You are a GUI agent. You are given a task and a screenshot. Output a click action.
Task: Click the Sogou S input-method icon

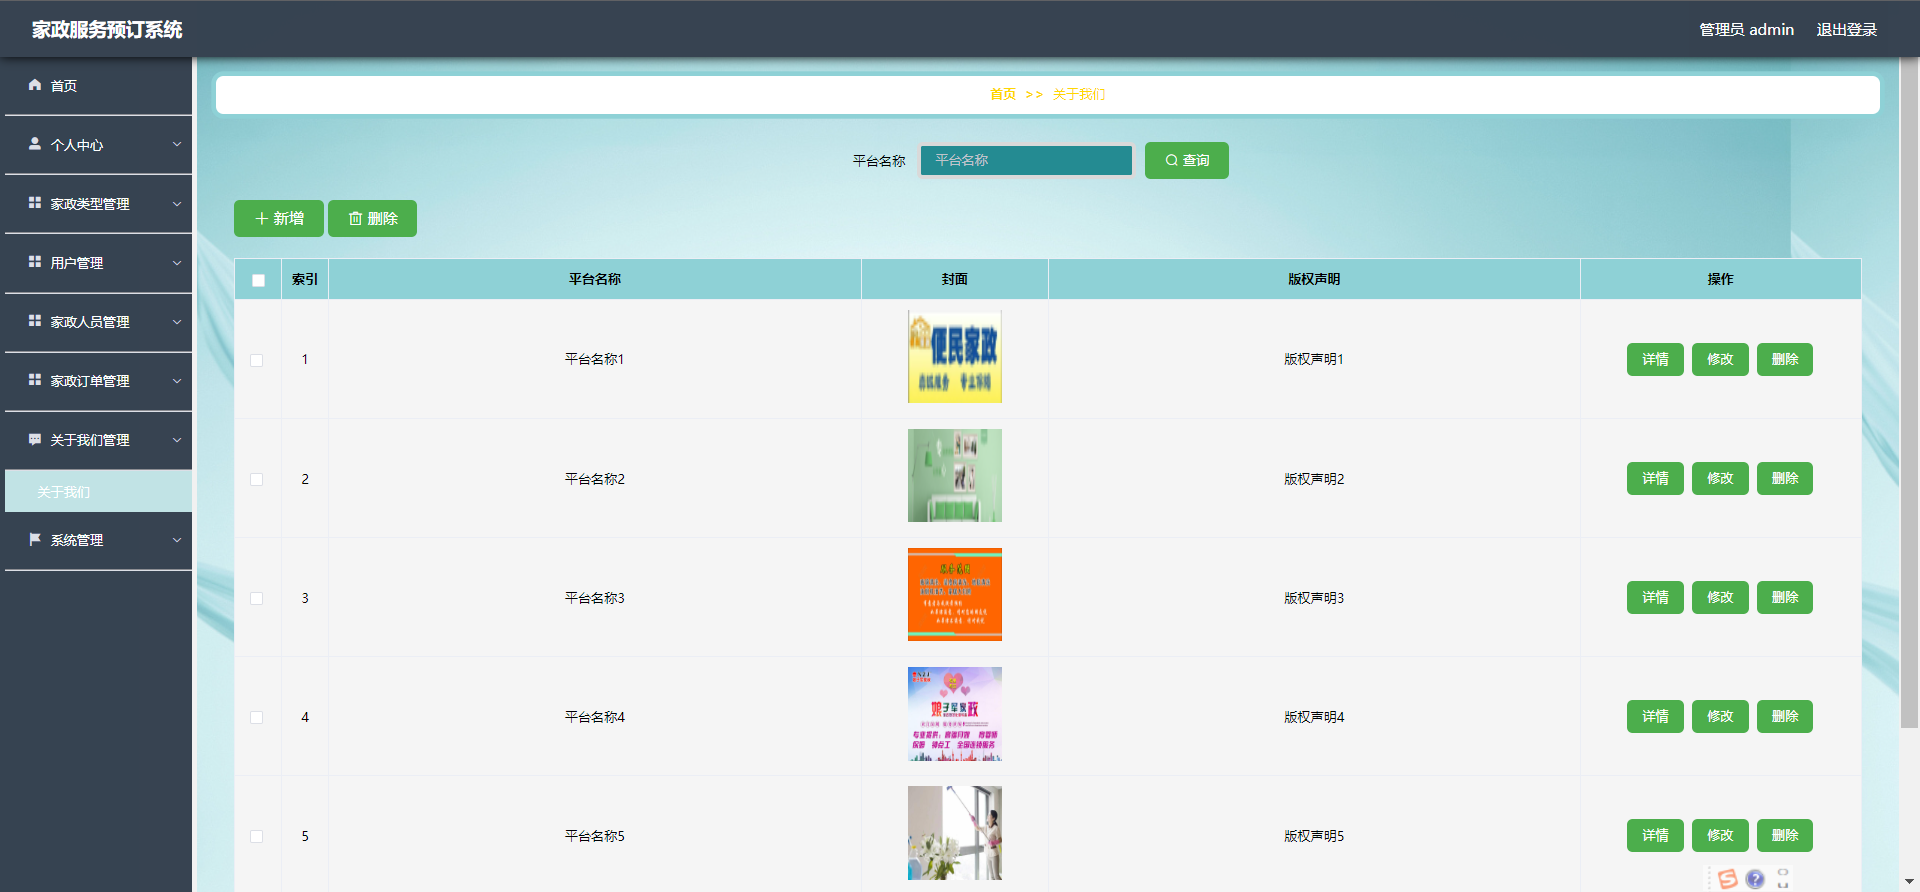[x=1727, y=879]
